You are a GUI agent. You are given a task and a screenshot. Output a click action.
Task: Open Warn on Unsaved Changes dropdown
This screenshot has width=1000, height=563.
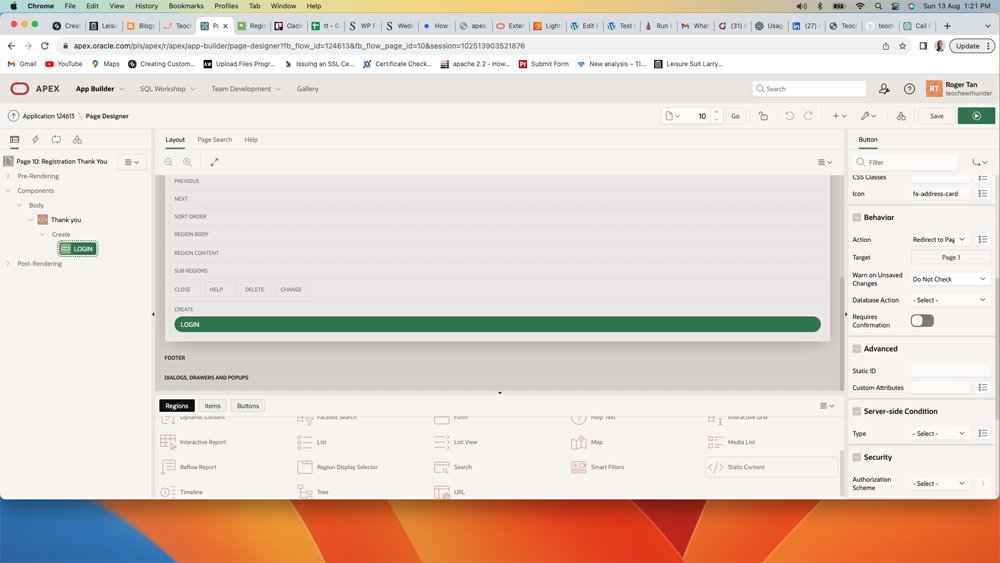coord(950,279)
